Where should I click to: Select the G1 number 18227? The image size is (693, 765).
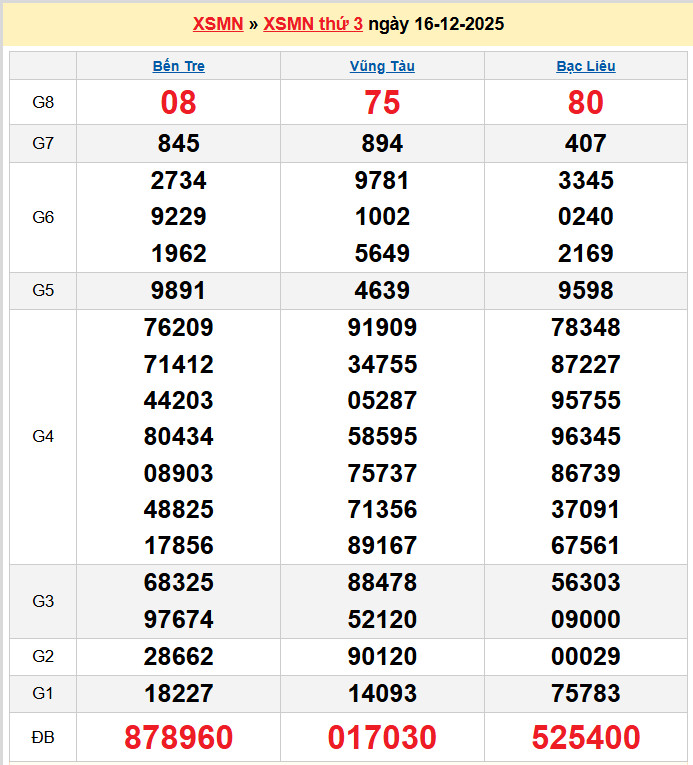pyautogui.click(x=179, y=693)
